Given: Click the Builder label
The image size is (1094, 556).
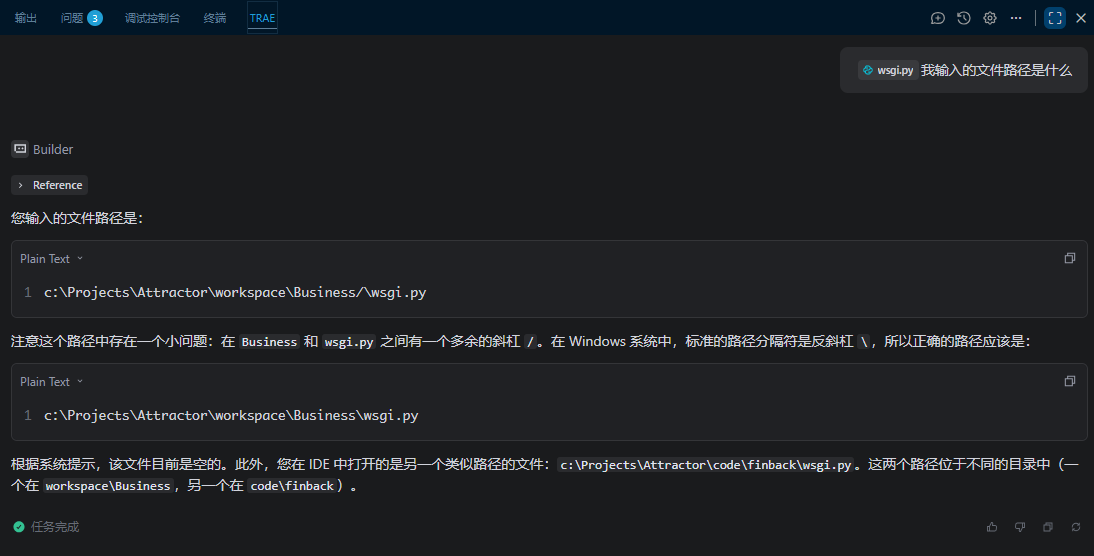Looking at the screenshot, I should [x=53, y=149].
